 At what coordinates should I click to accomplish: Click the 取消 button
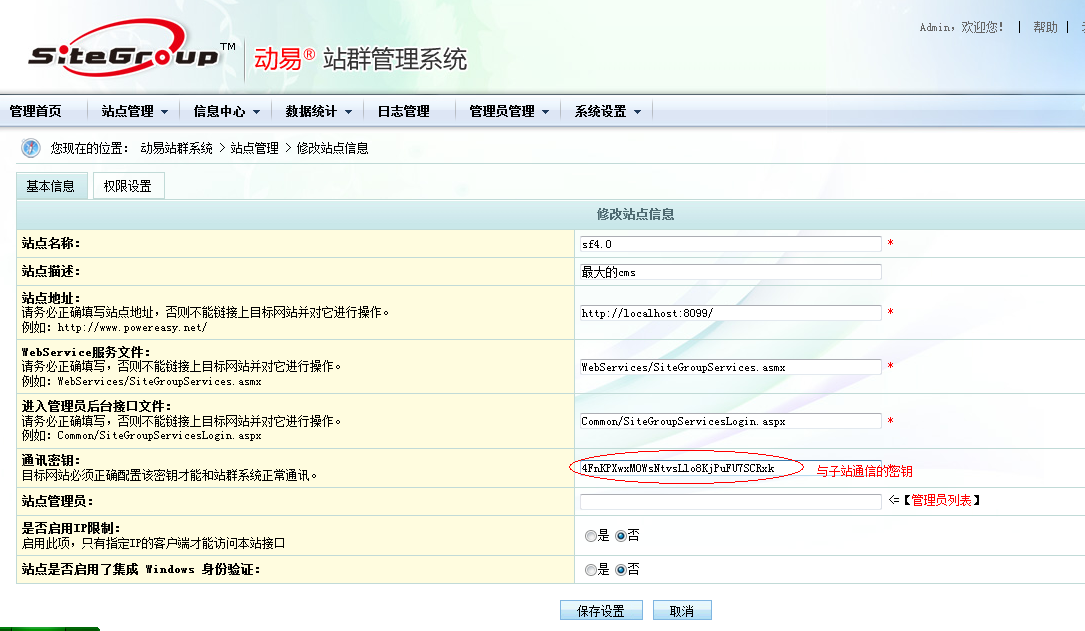pos(682,611)
